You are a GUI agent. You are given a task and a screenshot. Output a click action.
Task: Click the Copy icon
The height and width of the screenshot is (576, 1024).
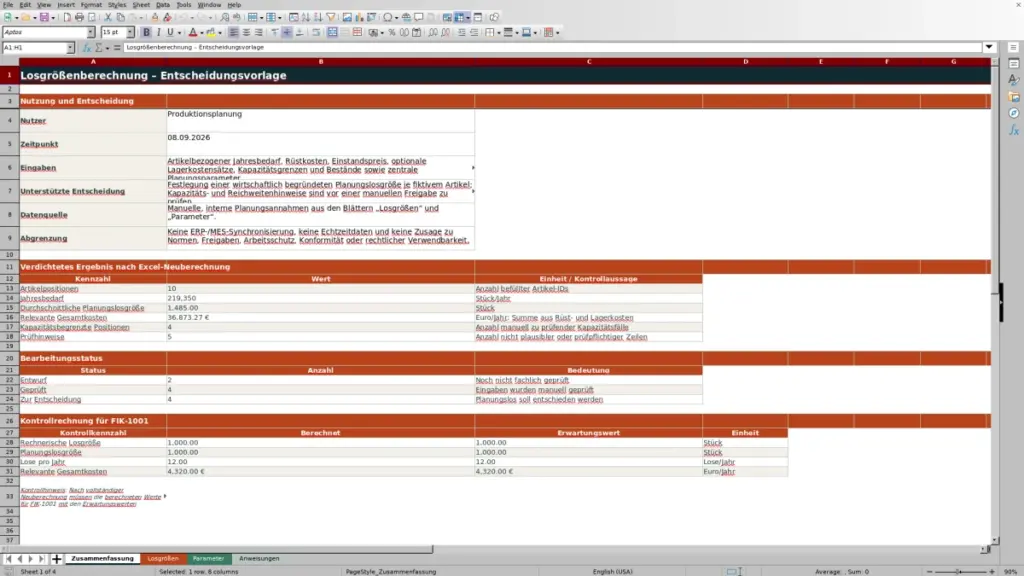click(121, 18)
